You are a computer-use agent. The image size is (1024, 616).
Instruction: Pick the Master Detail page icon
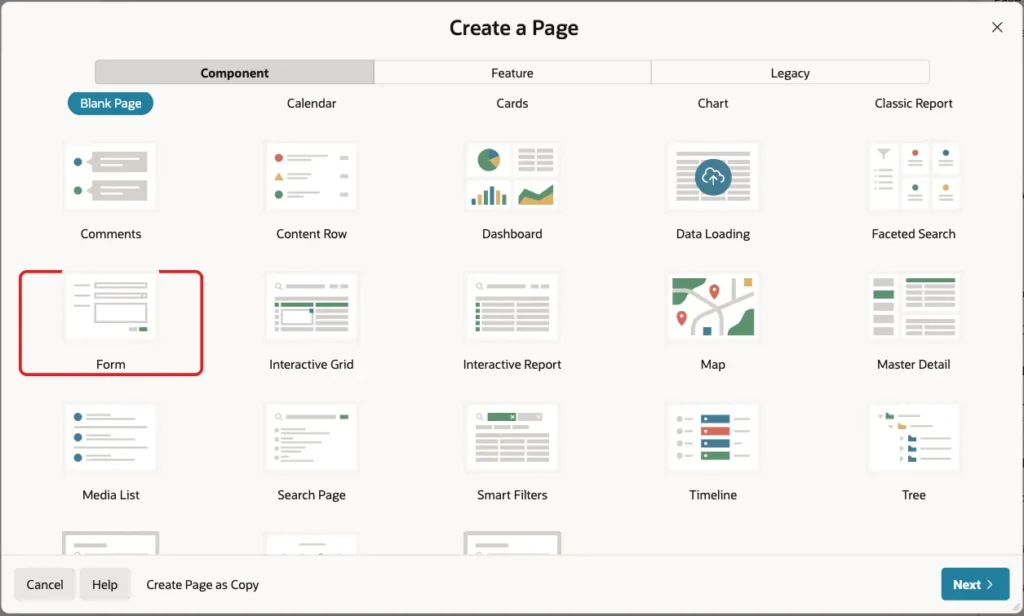[914, 307]
